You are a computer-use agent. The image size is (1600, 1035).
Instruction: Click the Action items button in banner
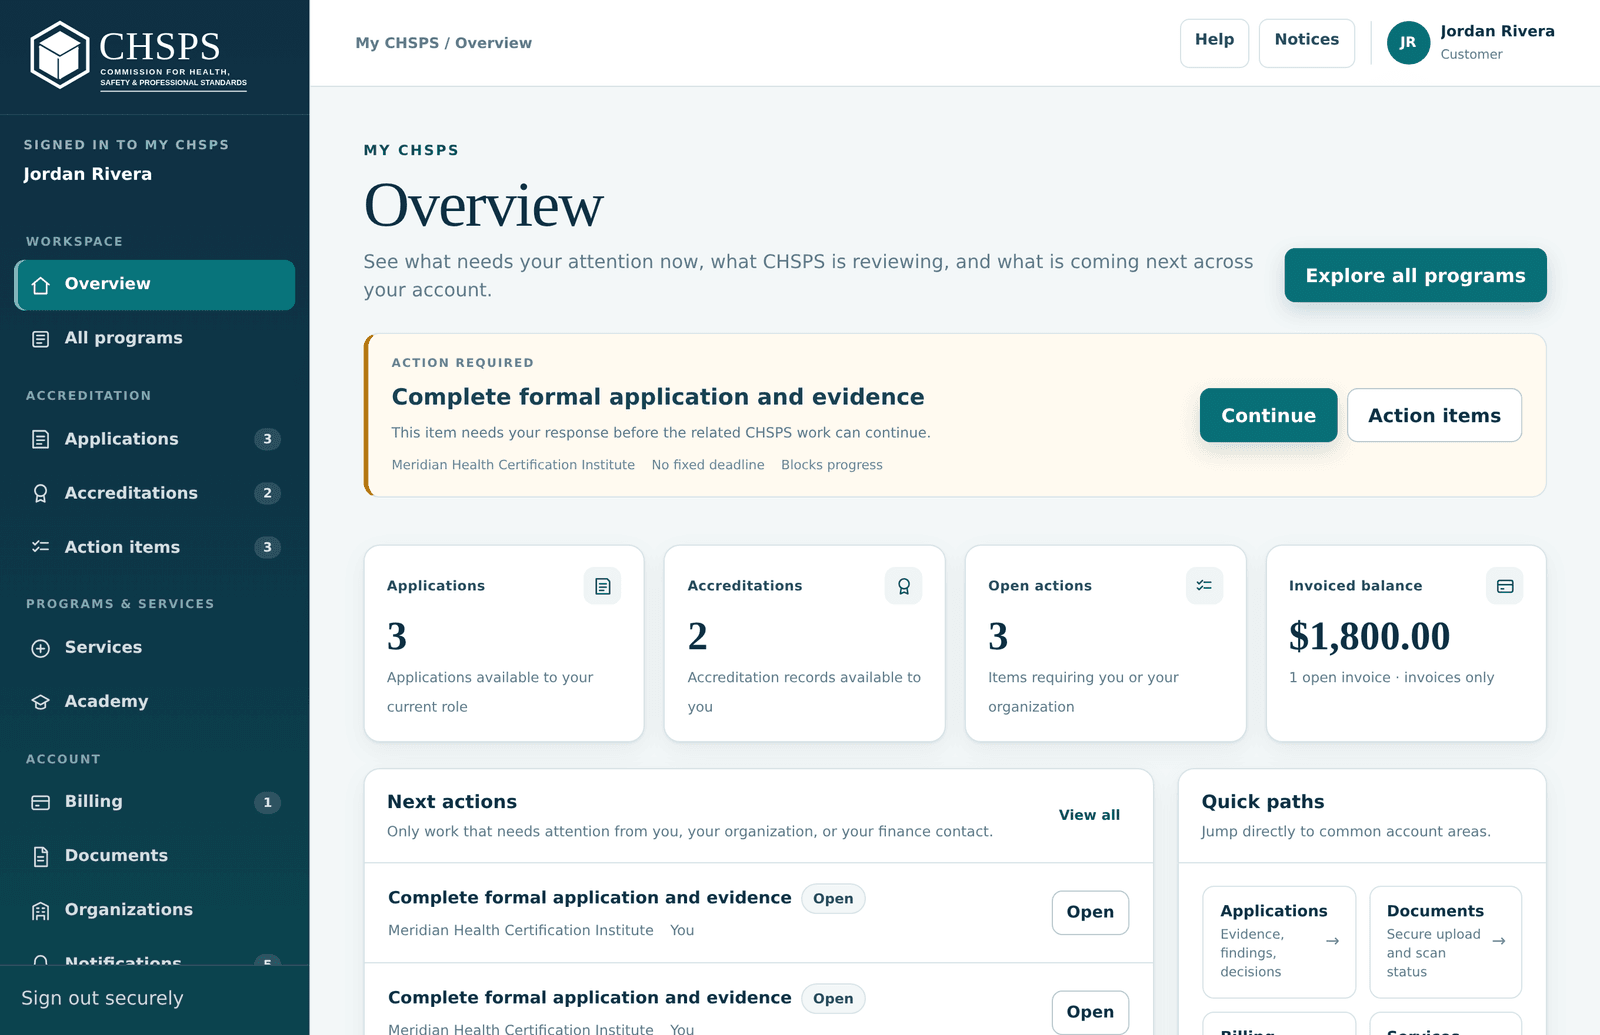click(1434, 415)
